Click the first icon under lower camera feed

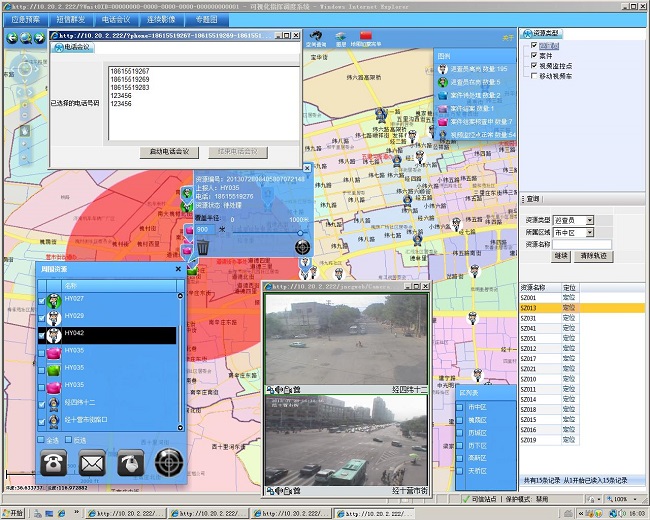pyautogui.click(x=270, y=491)
